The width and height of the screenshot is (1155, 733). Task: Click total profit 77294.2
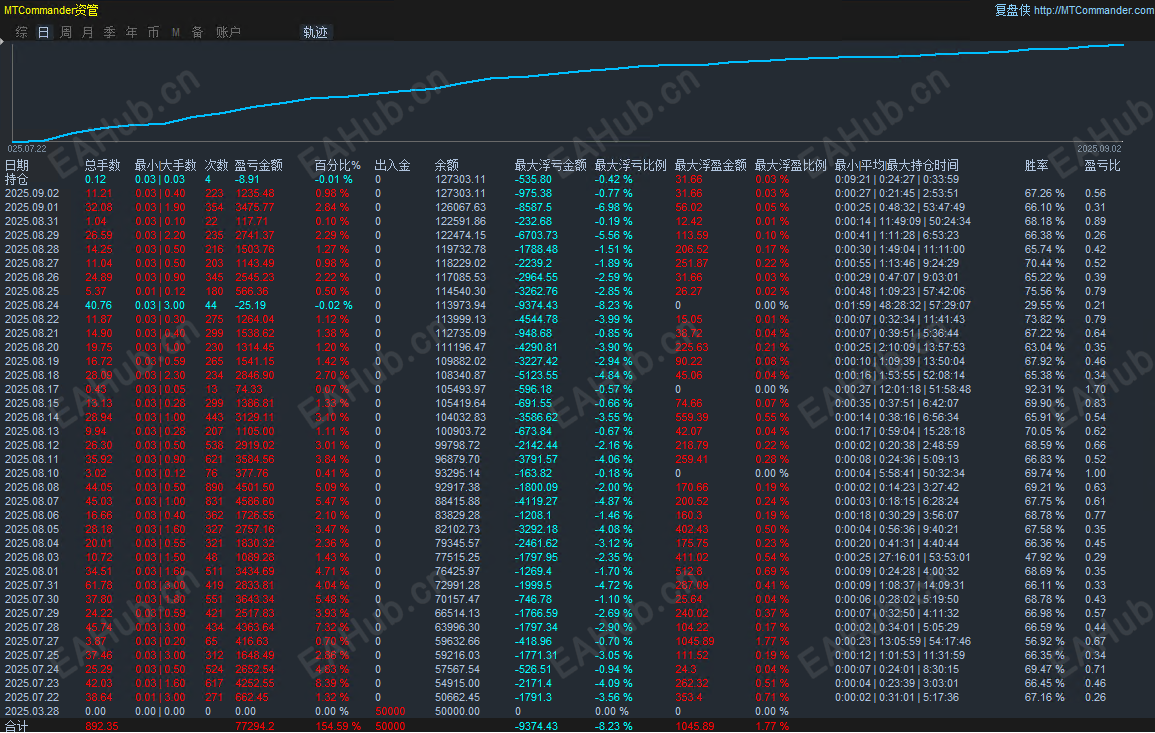[255, 726]
